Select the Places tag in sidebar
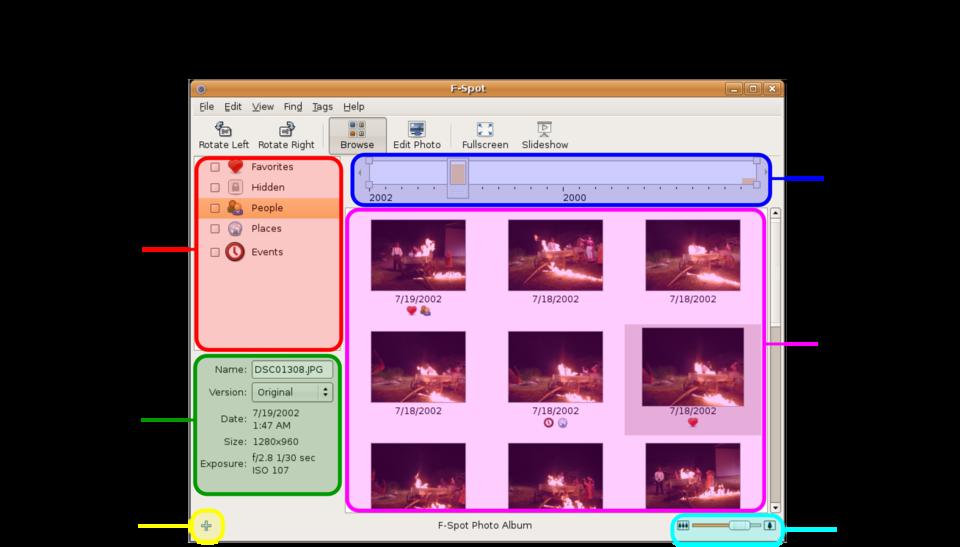This screenshot has width=960, height=547. [266, 229]
